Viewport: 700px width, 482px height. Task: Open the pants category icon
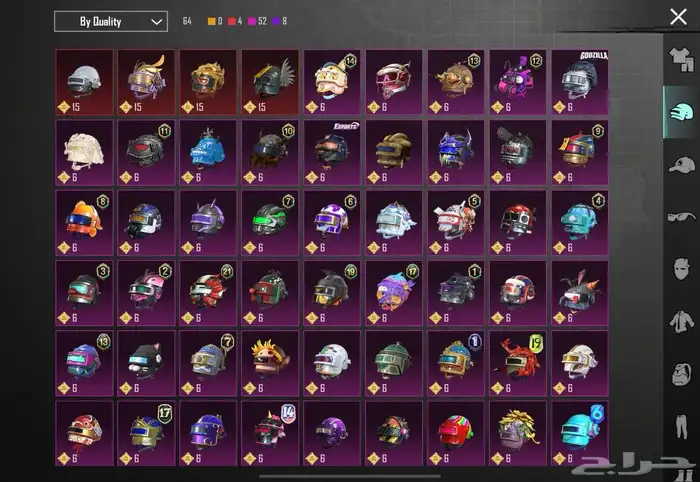point(681,426)
